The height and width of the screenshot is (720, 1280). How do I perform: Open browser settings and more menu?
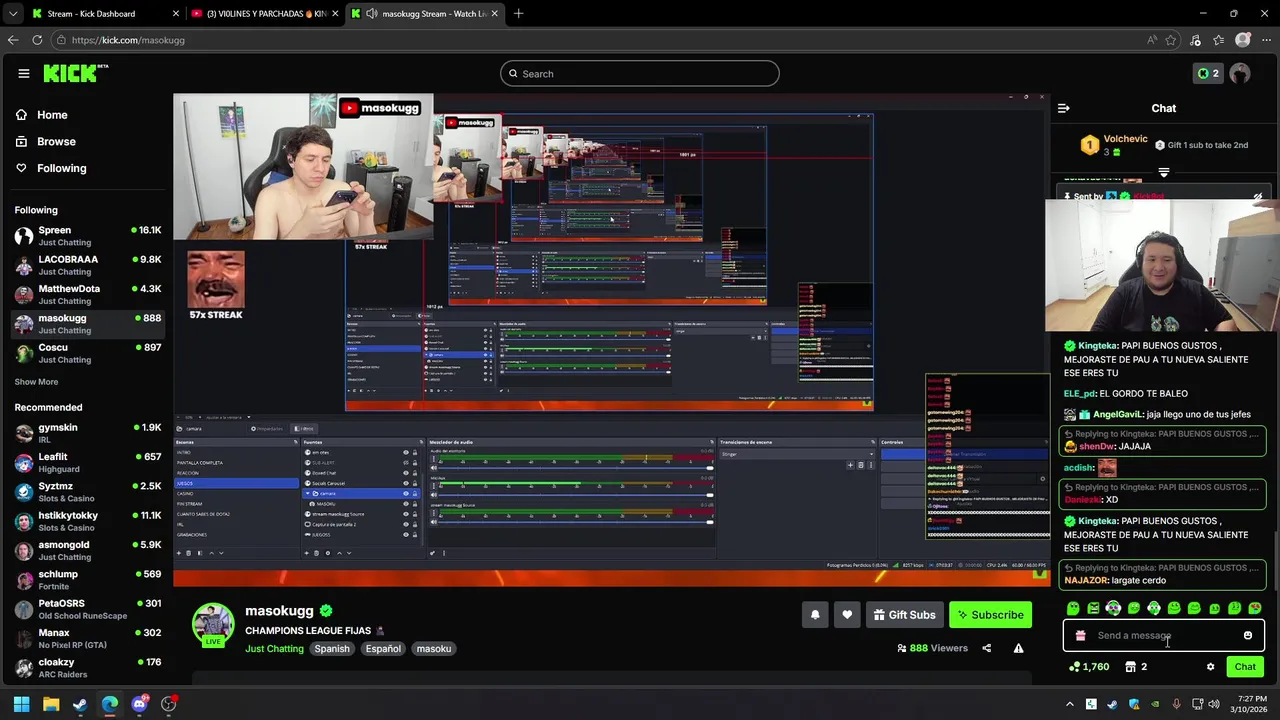click(x=1266, y=40)
